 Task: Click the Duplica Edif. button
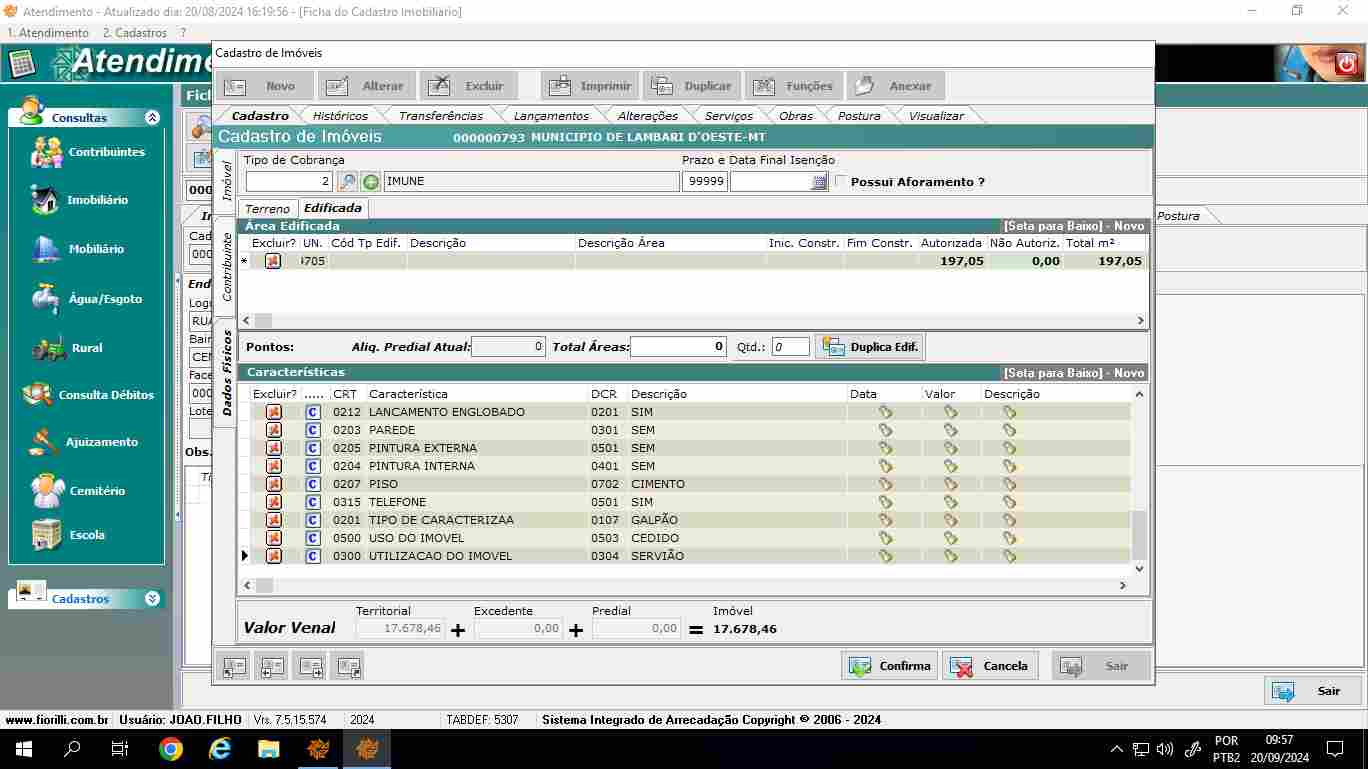[870, 347]
